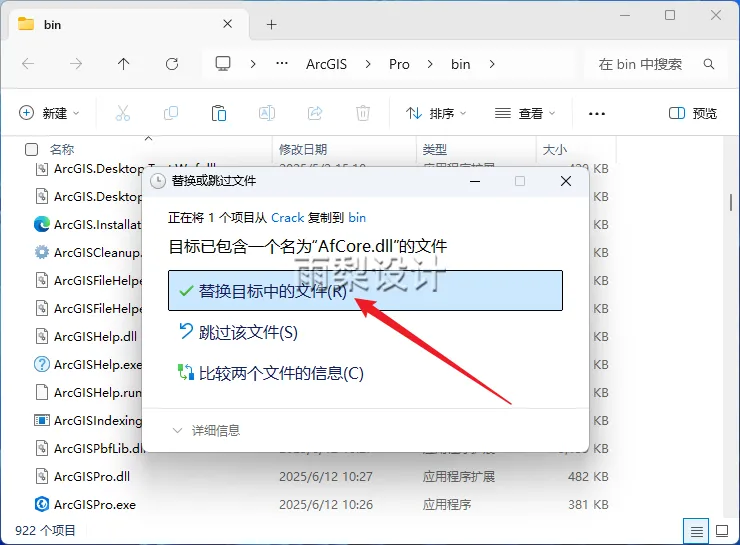Screen dimensions: 740x545
Task: Compare info for both files
Action: tap(271, 373)
